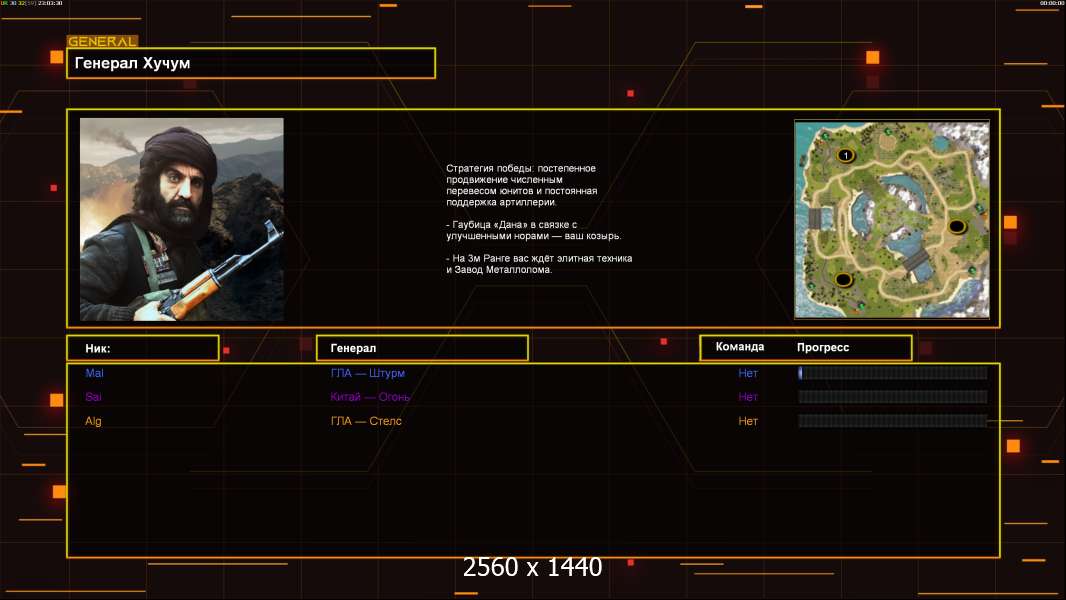
Task: Click the Команда column header
Action: pyautogui.click(x=740, y=347)
